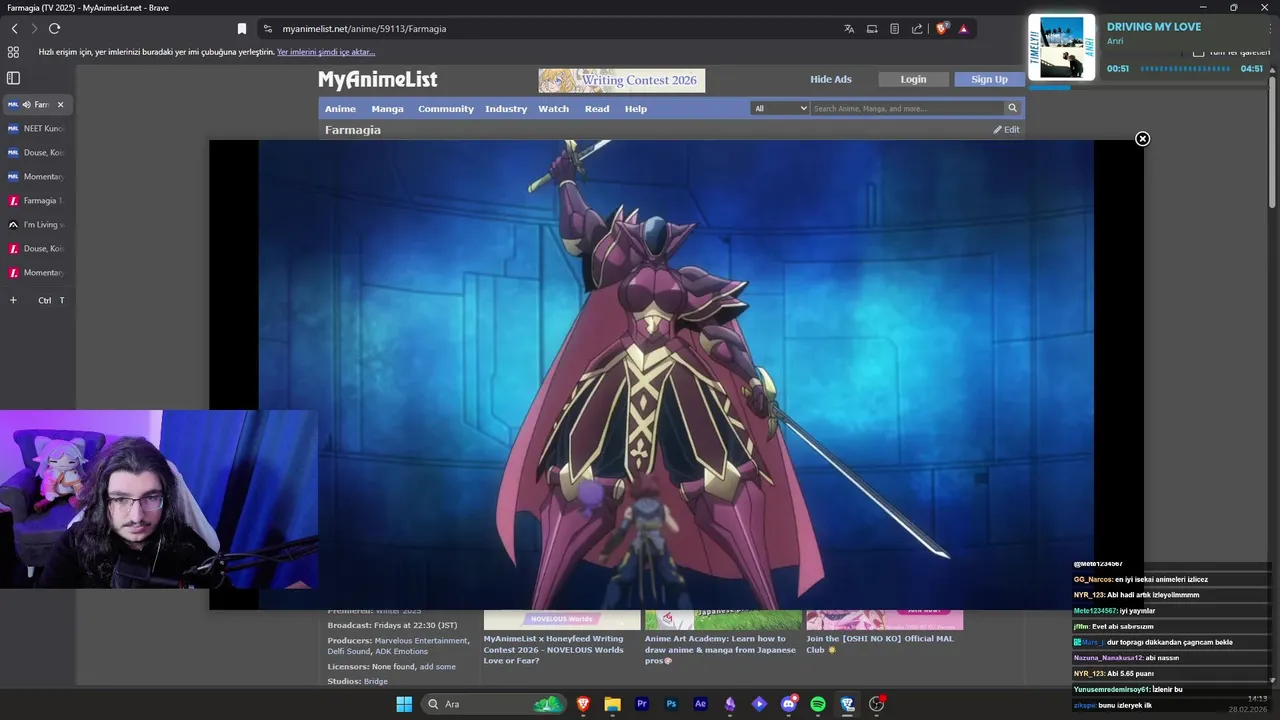The image size is (1280, 720).
Task: Open the install app / cast icon
Action: pyautogui.click(x=872, y=29)
